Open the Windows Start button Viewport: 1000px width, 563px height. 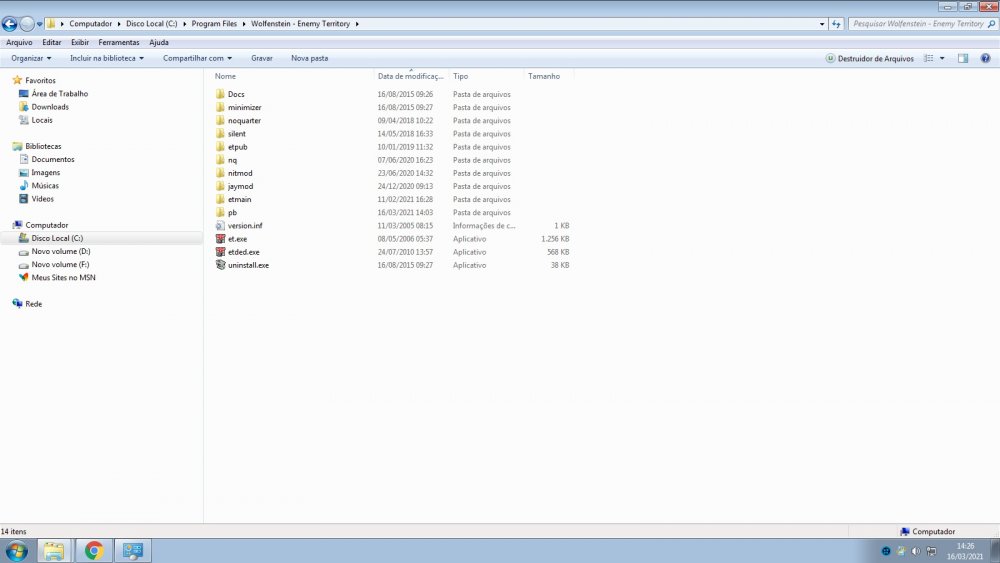pos(17,551)
